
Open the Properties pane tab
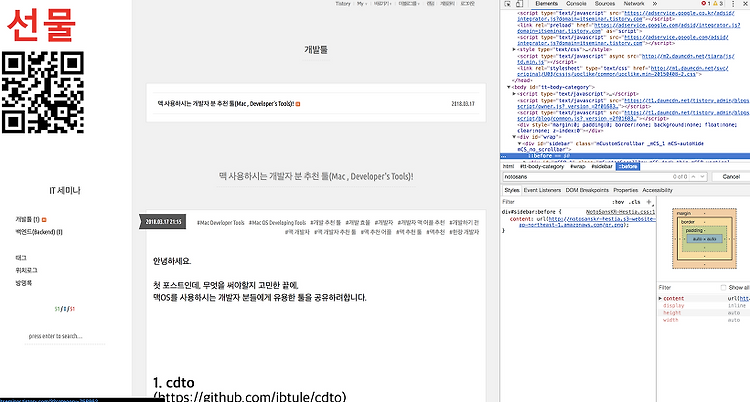click(625, 190)
